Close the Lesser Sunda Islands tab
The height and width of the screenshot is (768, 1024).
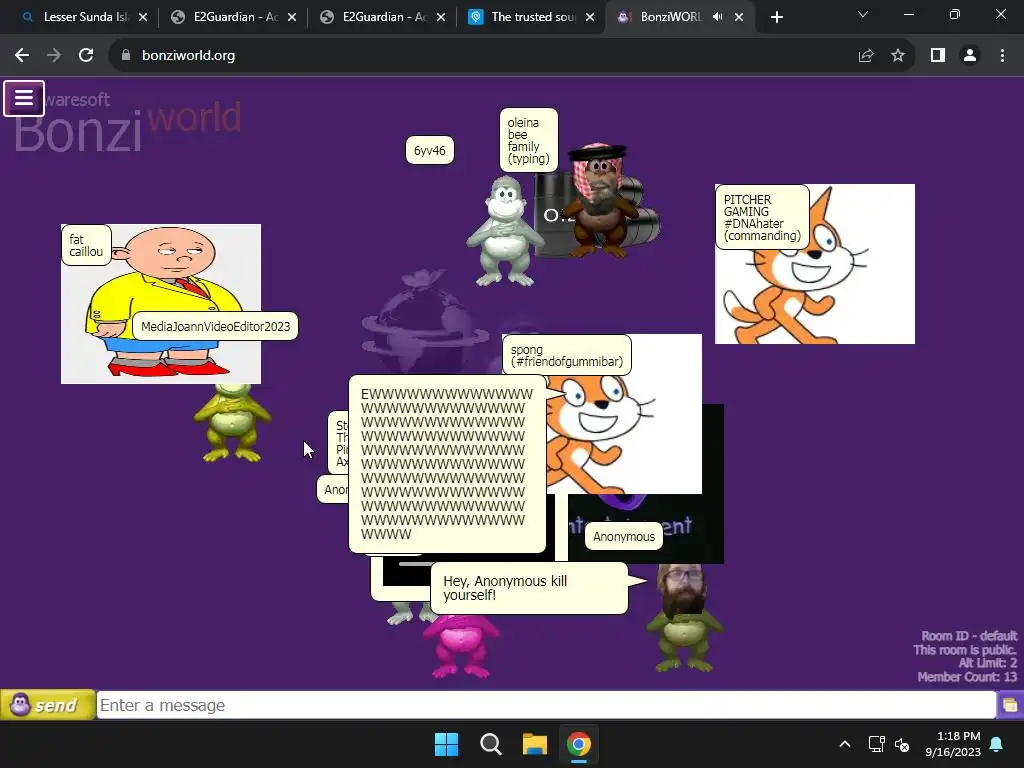pos(143,17)
